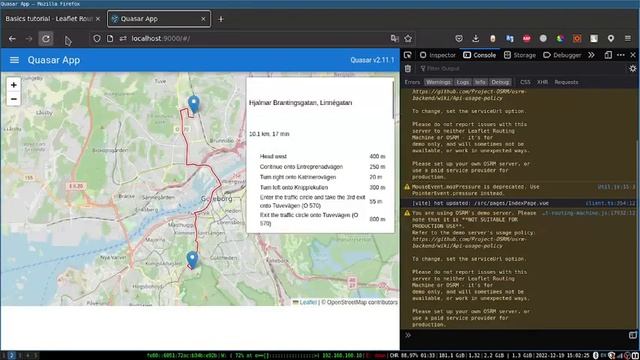This screenshot has height=360, width=640.
Task: Click the shield tracking protection icon
Action: [x=97, y=38]
